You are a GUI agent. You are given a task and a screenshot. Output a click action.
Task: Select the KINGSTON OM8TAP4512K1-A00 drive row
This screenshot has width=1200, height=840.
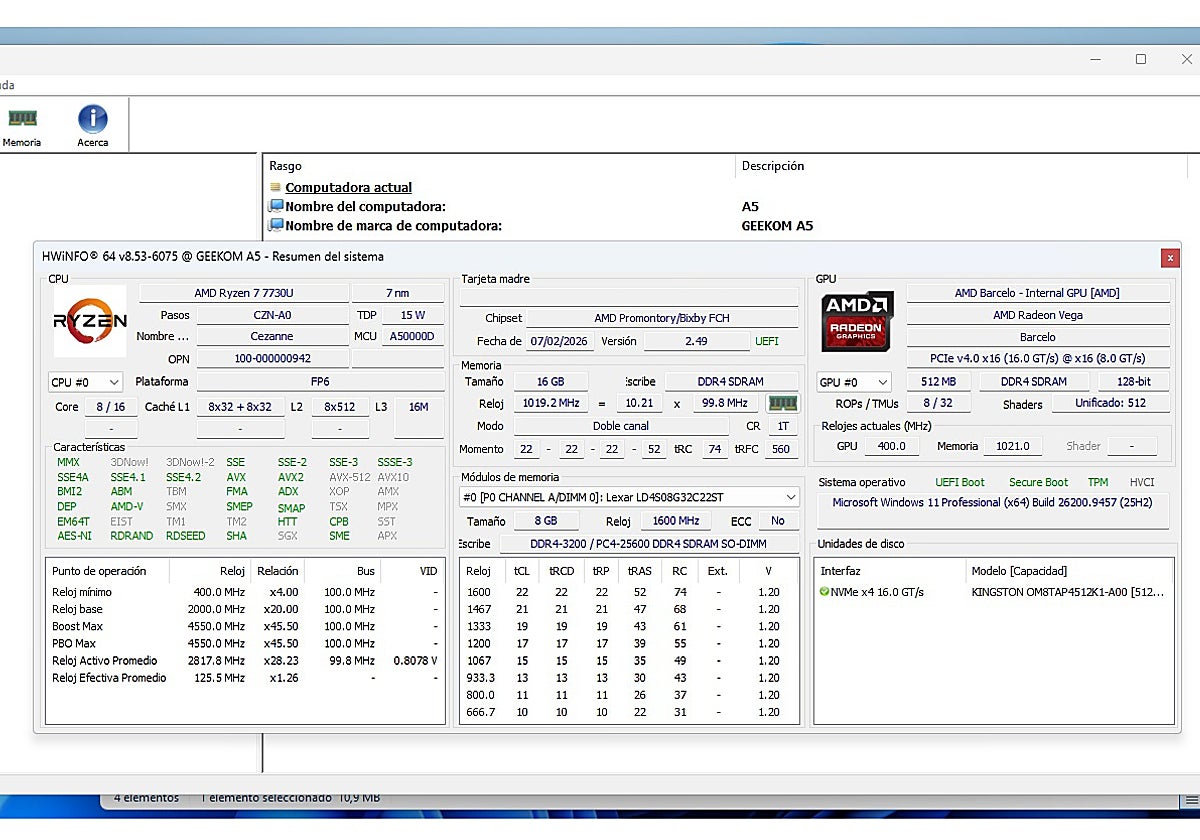coord(994,592)
